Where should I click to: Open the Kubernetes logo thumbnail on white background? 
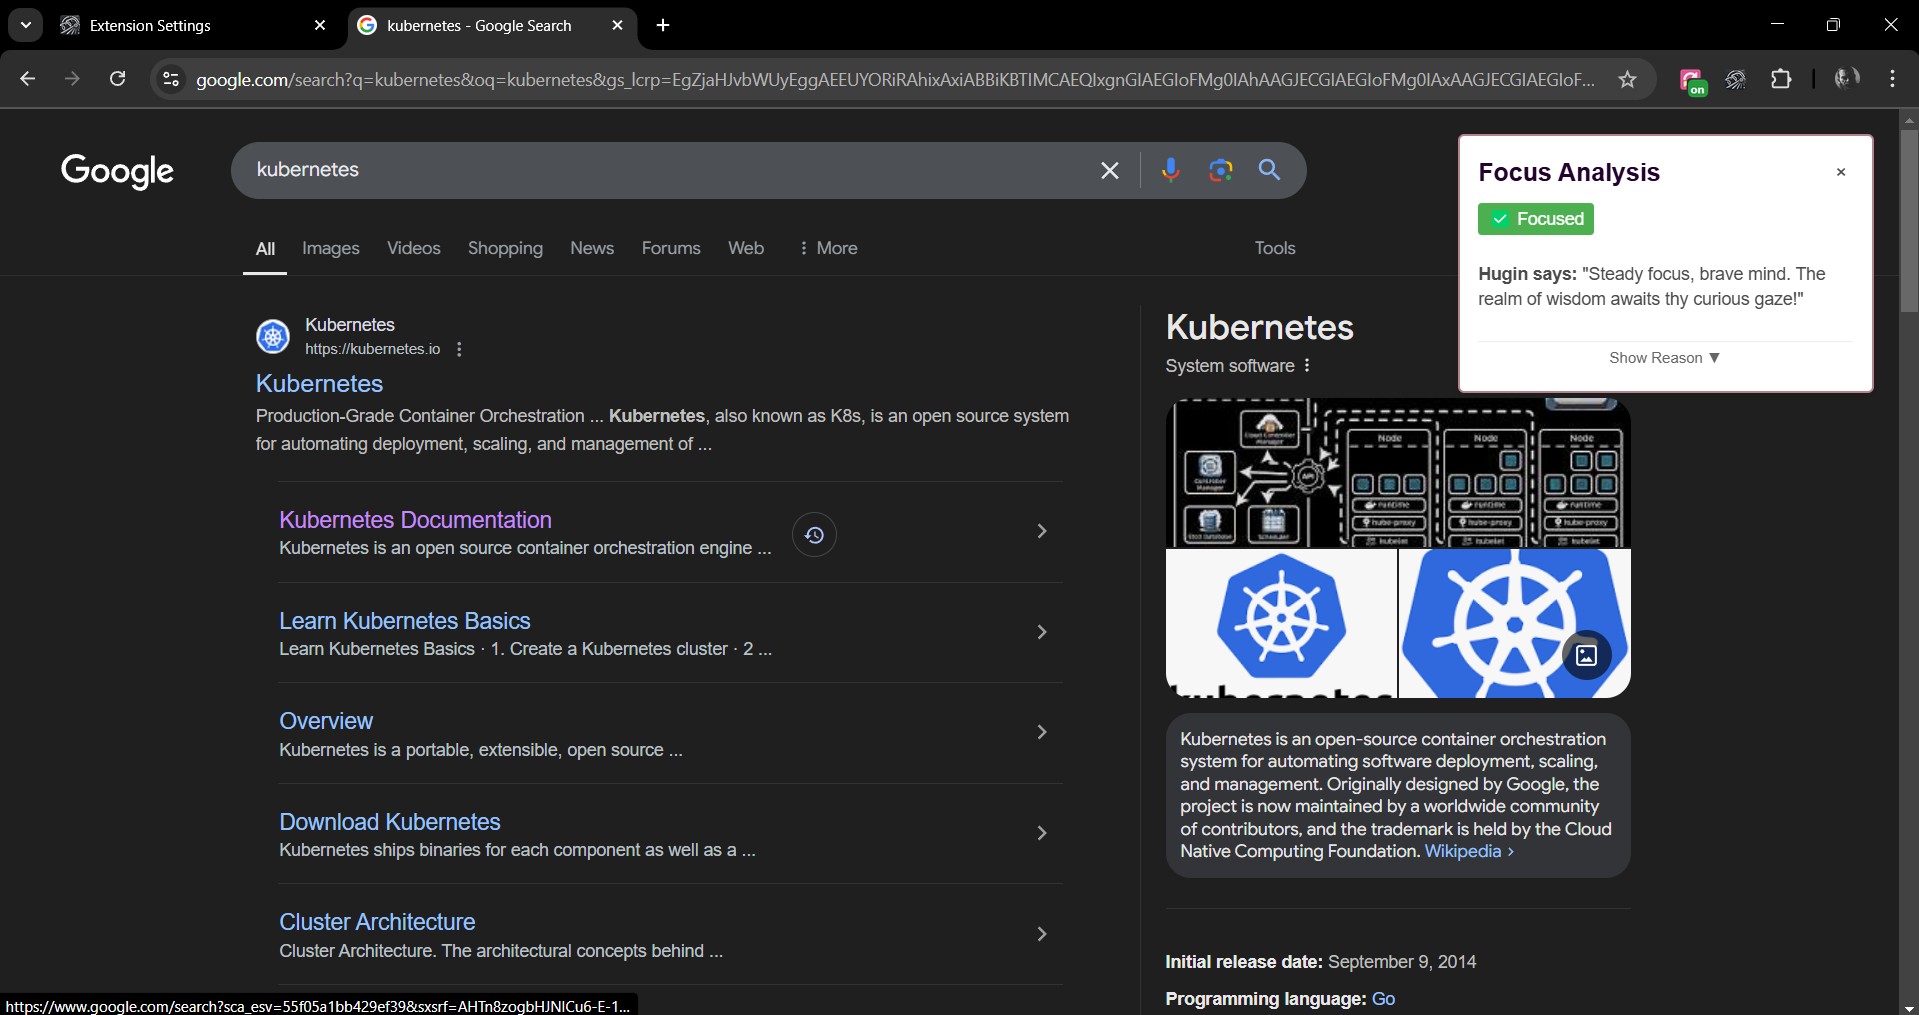[1281, 623]
